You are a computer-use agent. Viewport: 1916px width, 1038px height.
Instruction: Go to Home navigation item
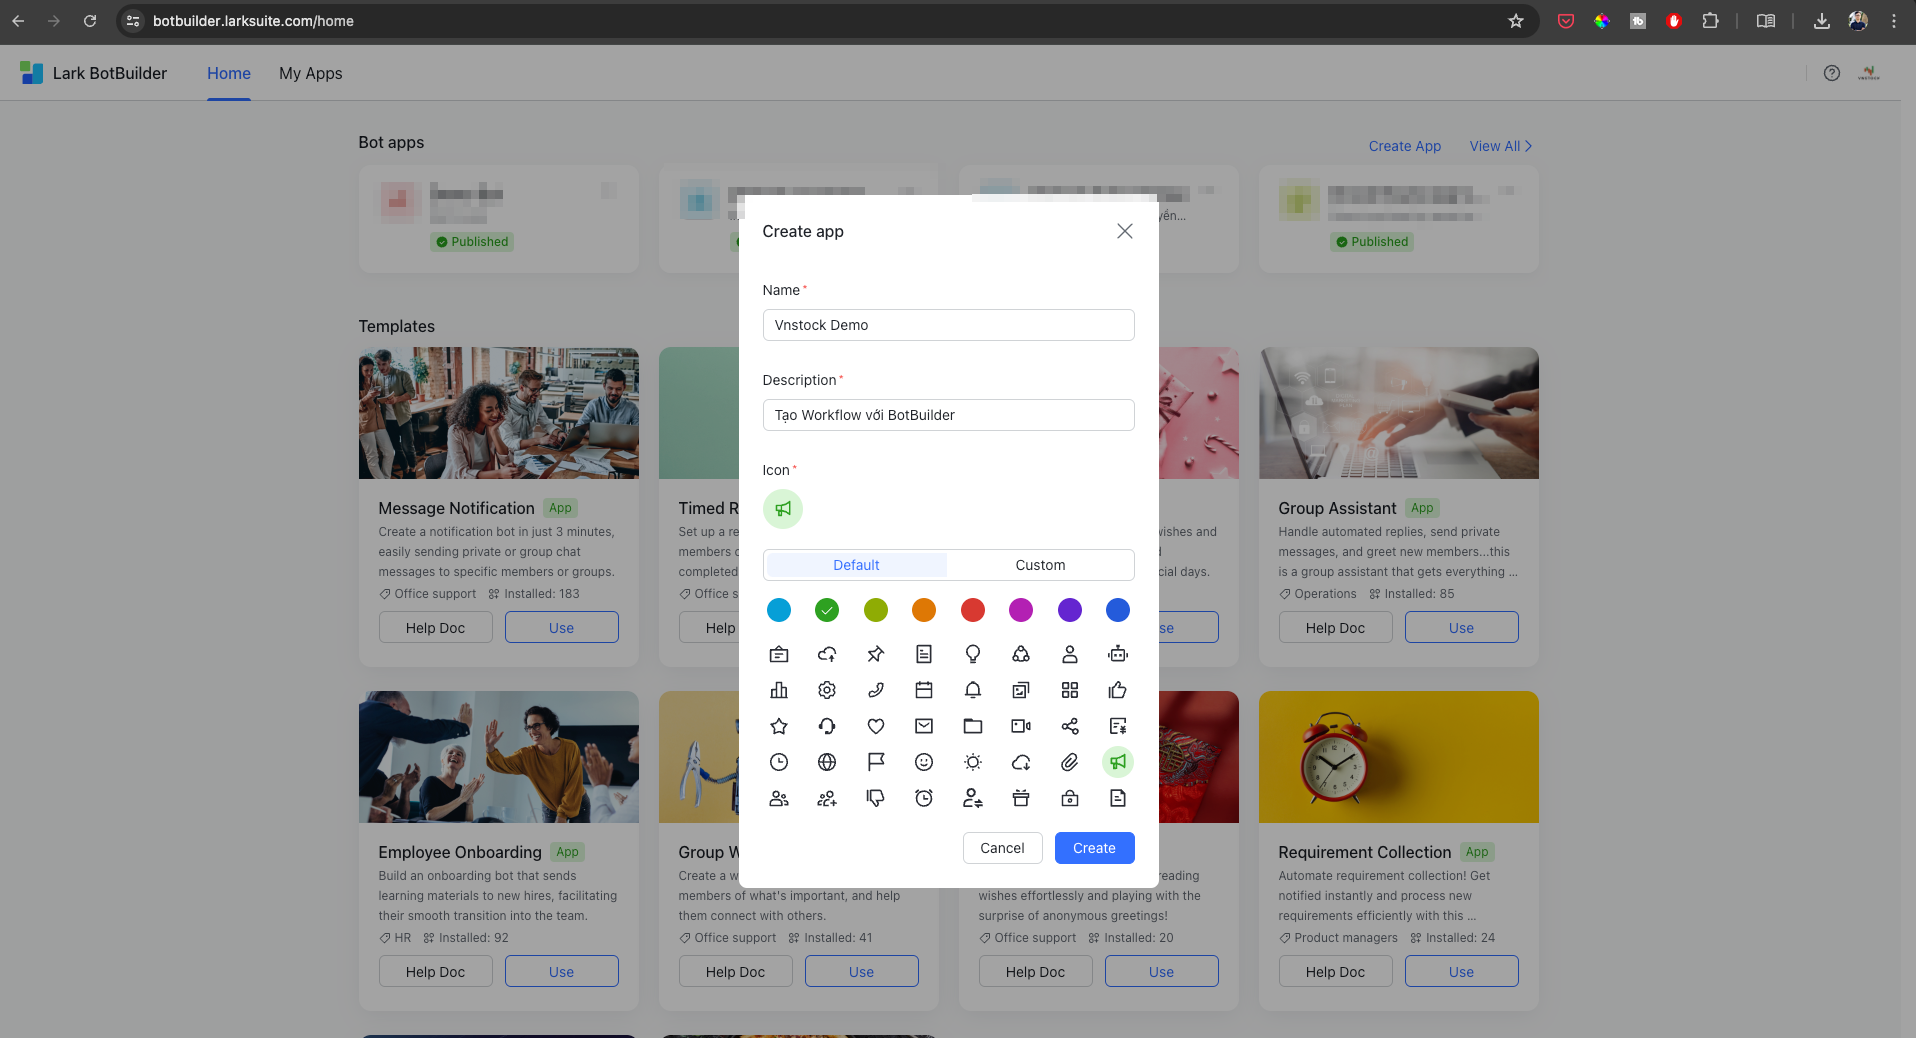coord(228,73)
